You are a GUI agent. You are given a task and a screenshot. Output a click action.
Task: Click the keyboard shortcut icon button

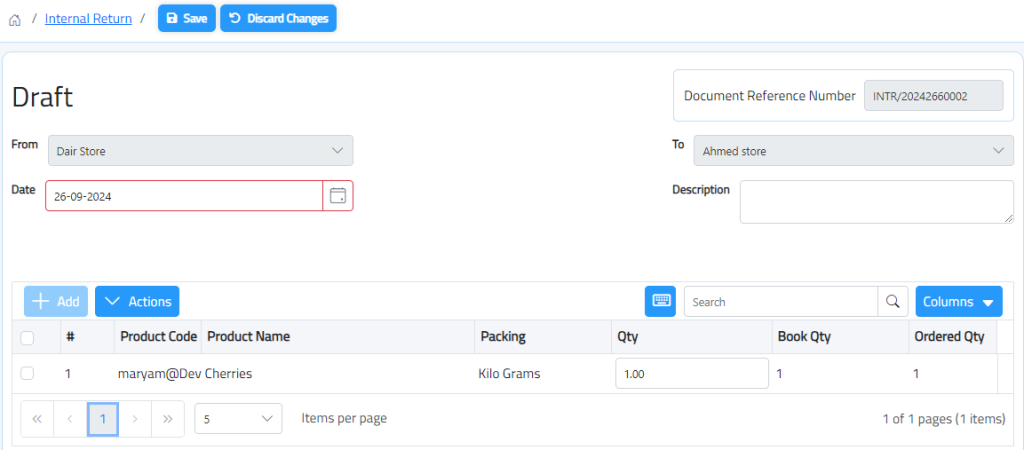660,301
